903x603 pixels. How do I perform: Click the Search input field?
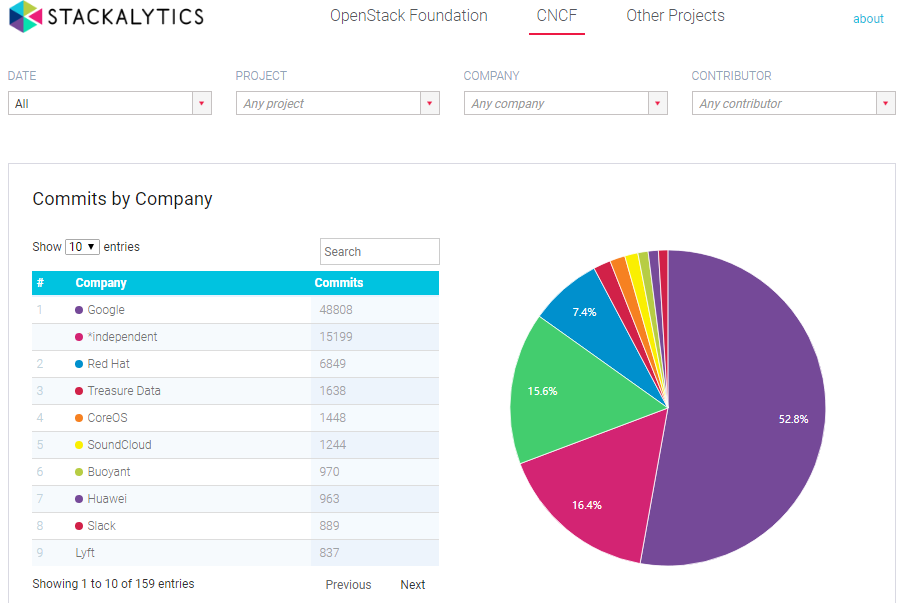(x=379, y=252)
